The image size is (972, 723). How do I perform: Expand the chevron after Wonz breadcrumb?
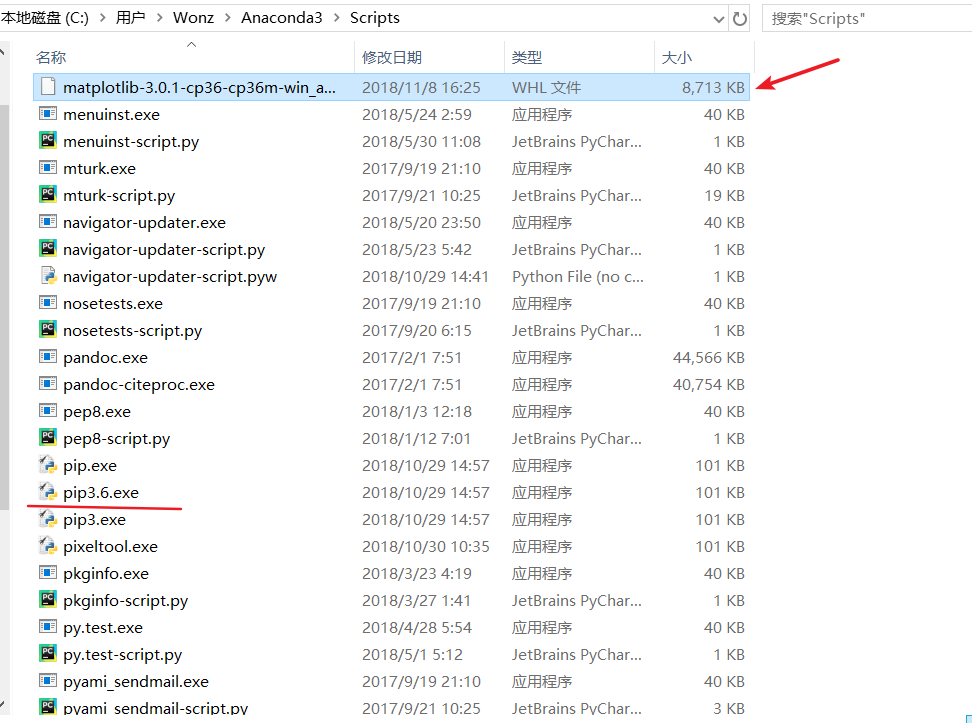[228, 18]
